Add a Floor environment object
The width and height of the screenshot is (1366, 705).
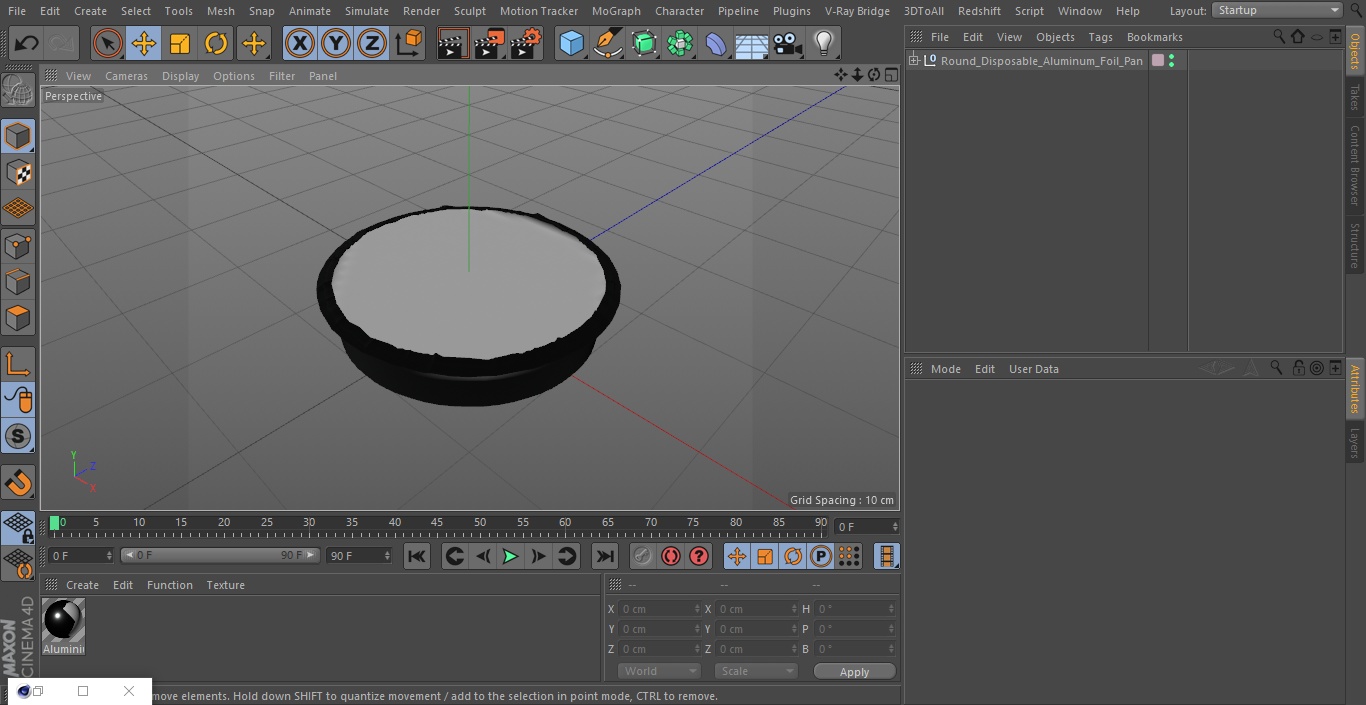(752, 43)
